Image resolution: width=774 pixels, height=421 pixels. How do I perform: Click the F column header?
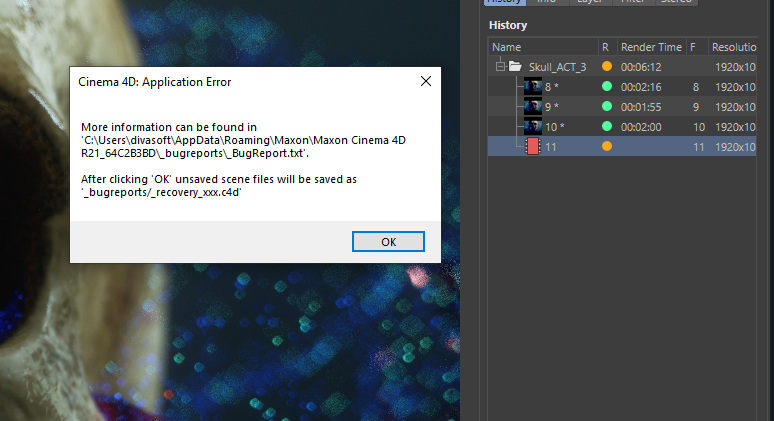tap(697, 47)
